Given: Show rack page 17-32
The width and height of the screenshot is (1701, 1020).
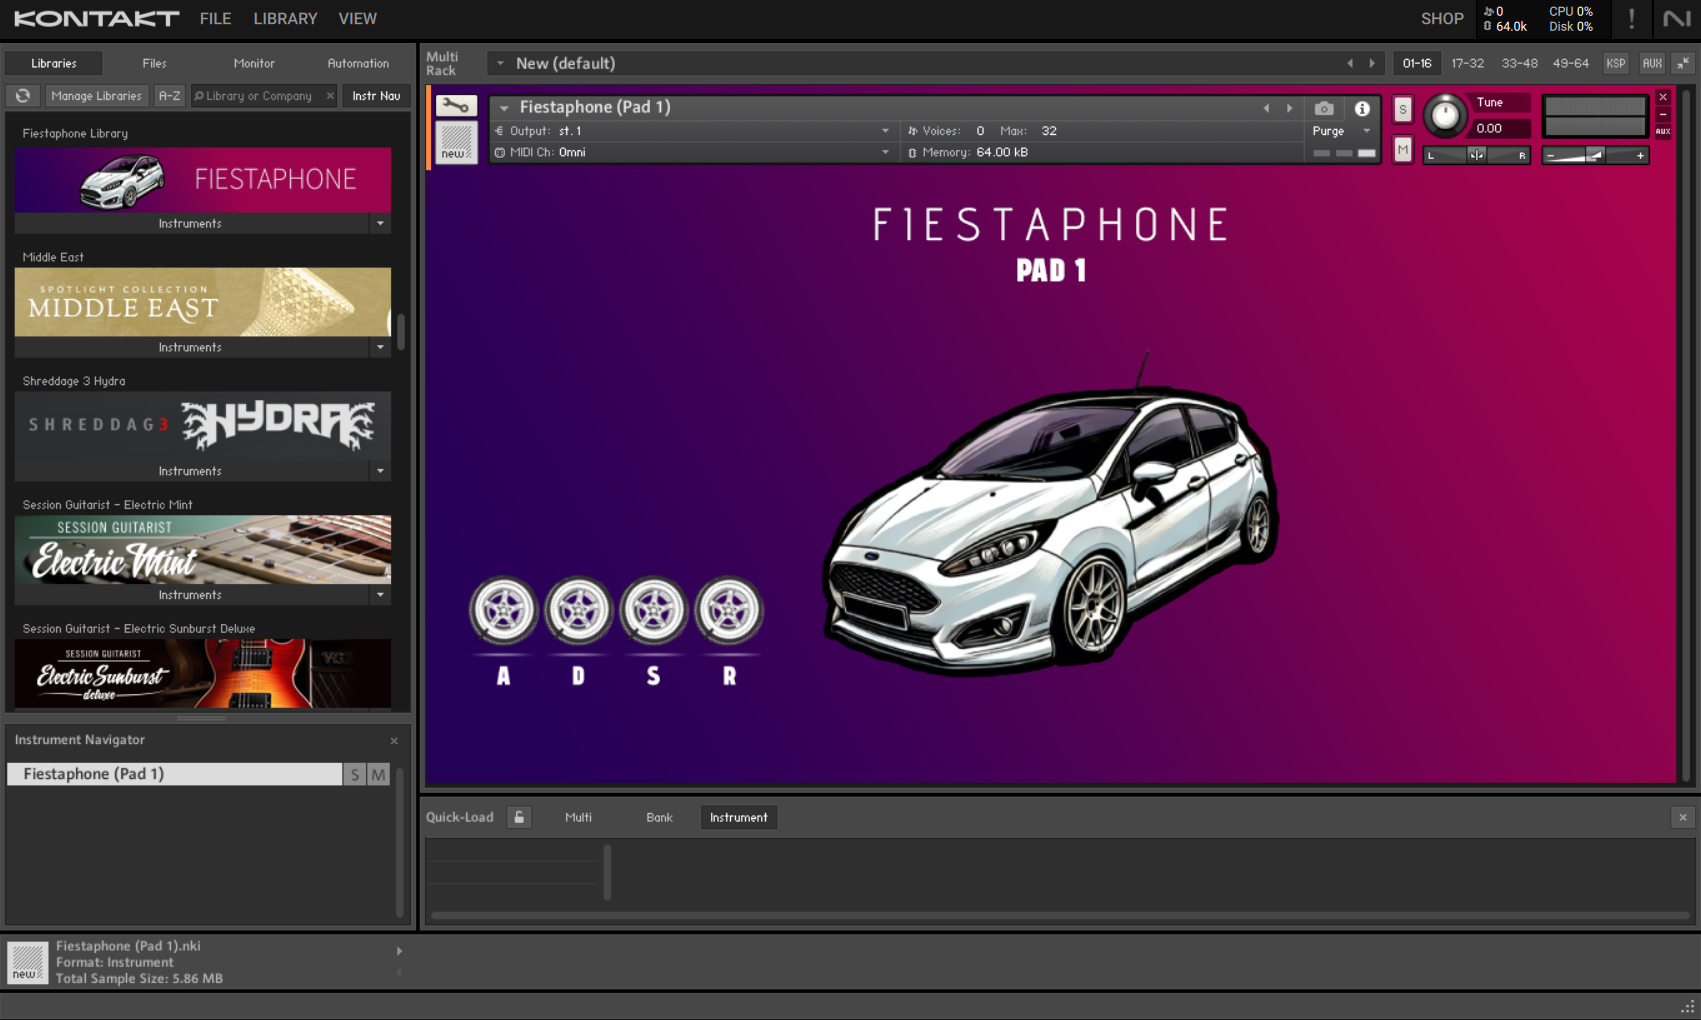Looking at the screenshot, I should click(x=1468, y=63).
